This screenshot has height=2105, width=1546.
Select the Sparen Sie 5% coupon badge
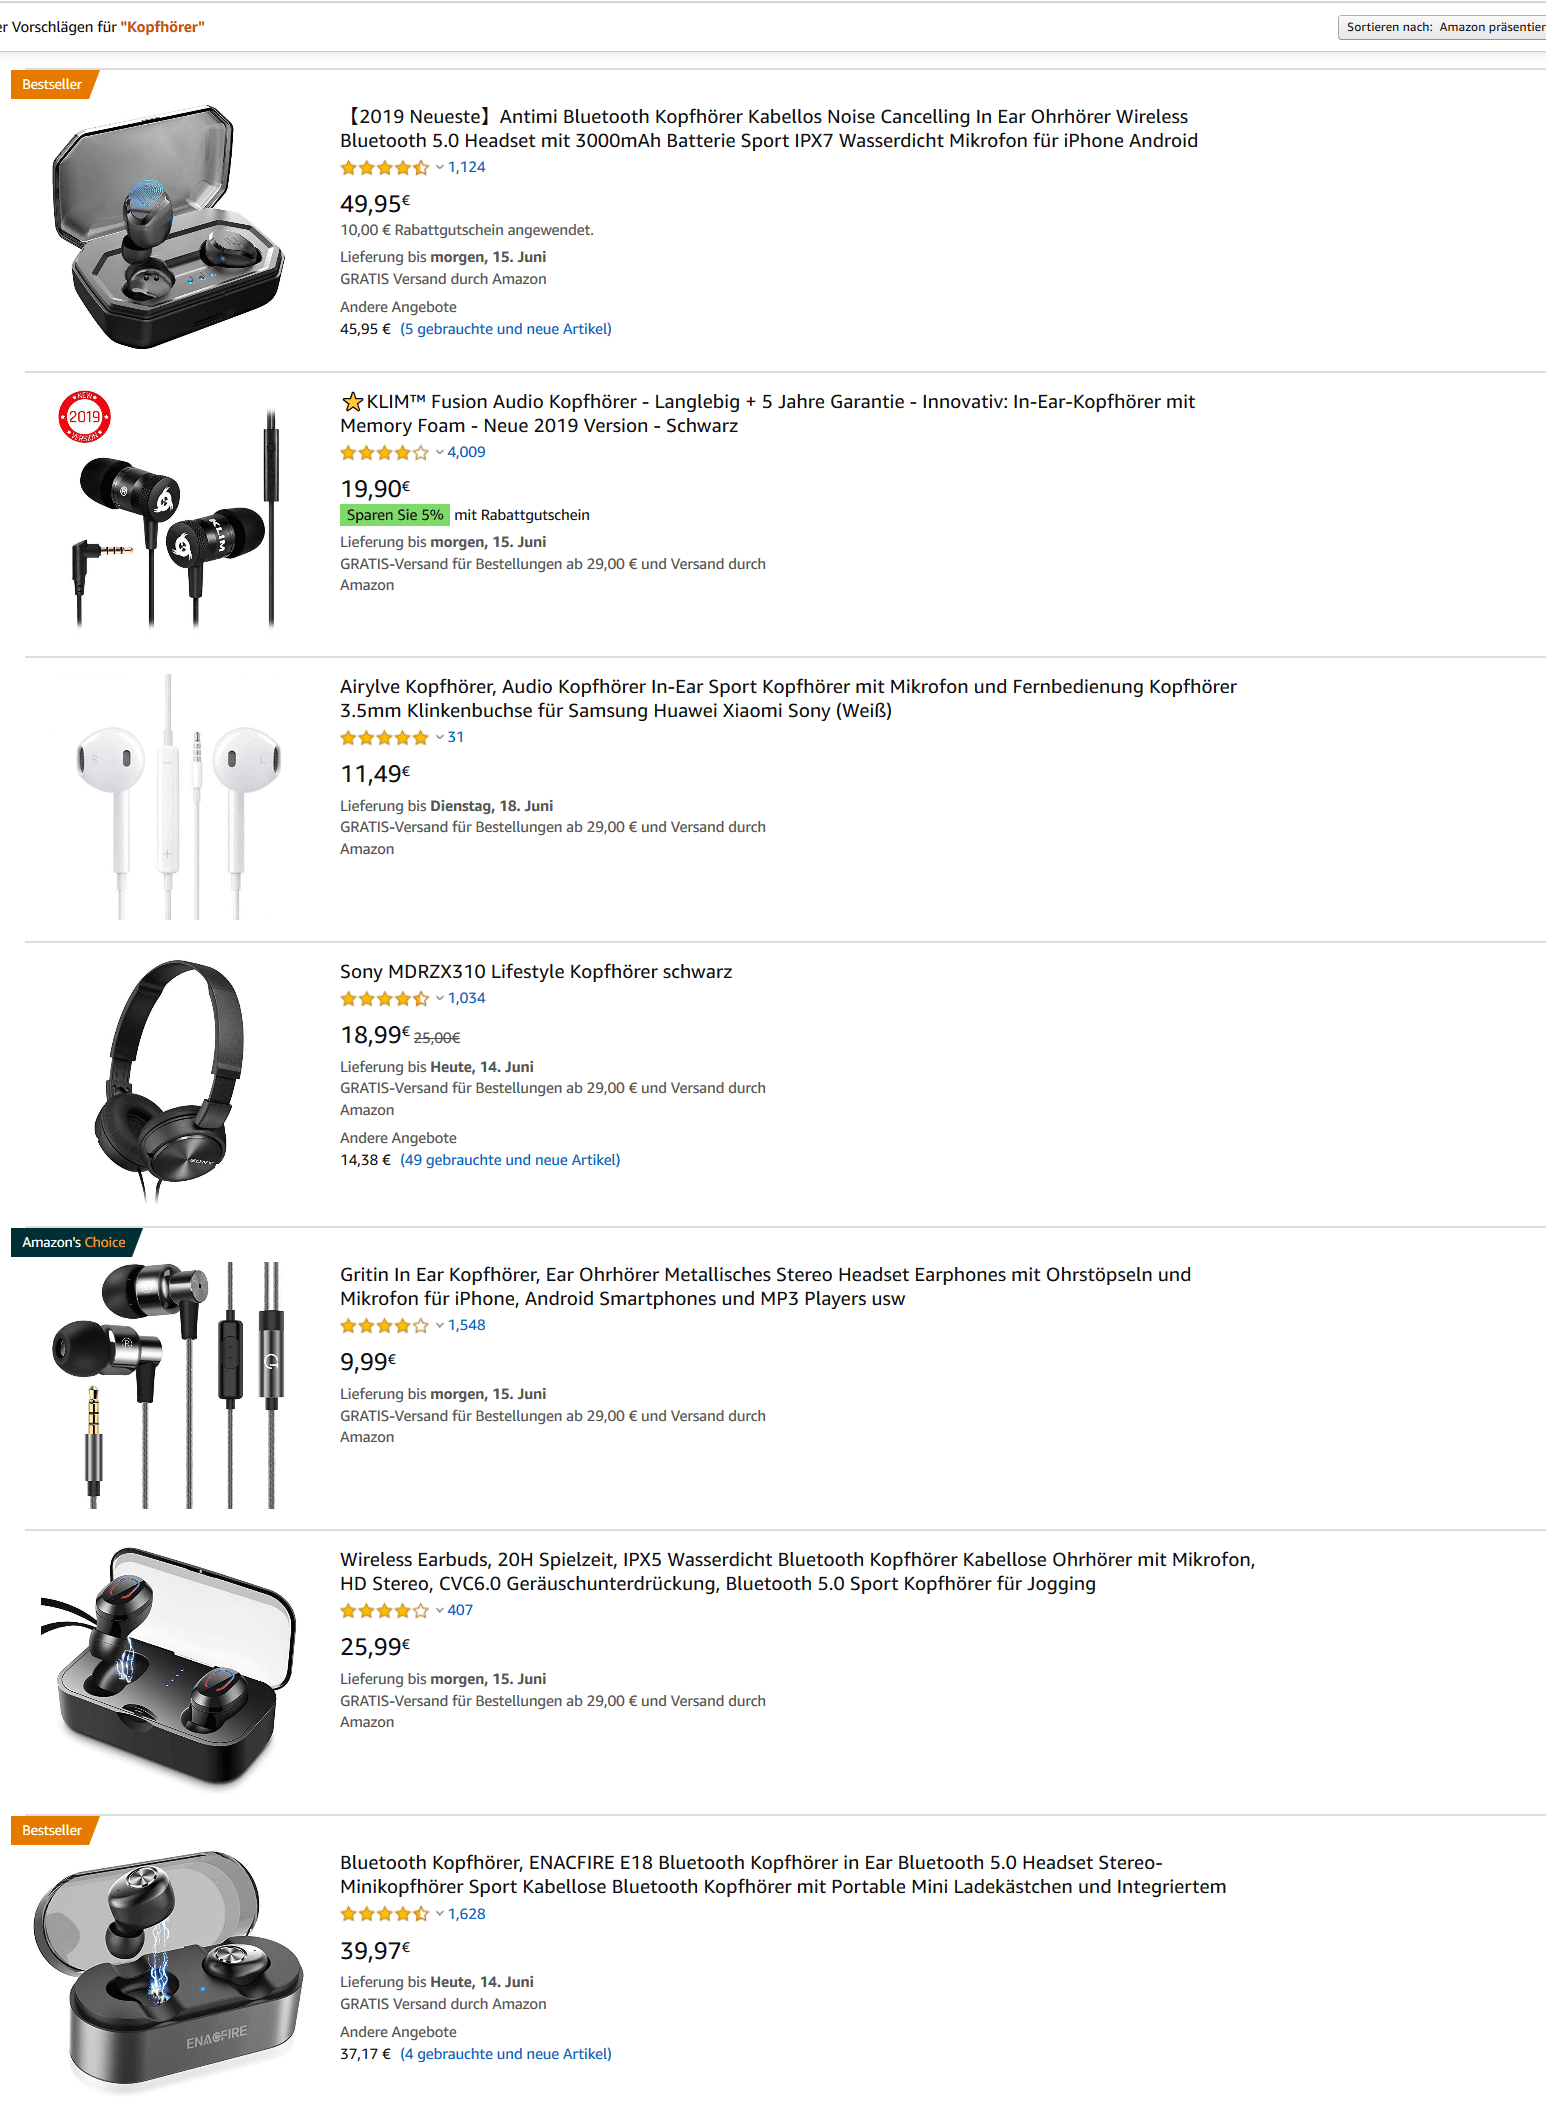pos(394,515)
